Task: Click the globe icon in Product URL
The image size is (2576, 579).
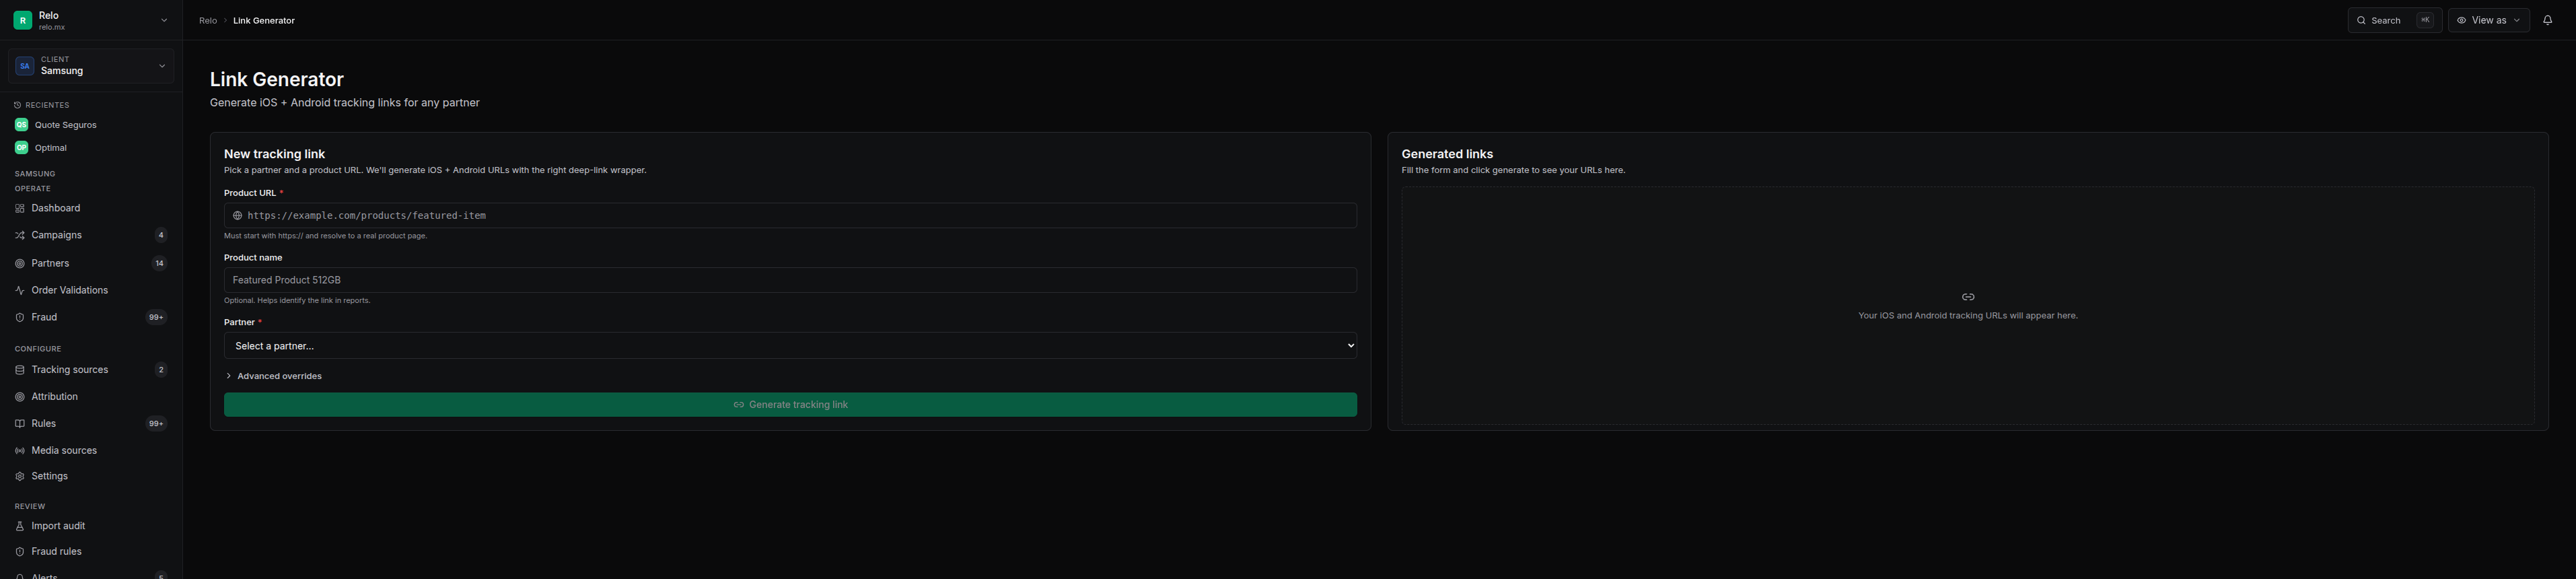Action: pyautogui.click(x=238, y=216)
